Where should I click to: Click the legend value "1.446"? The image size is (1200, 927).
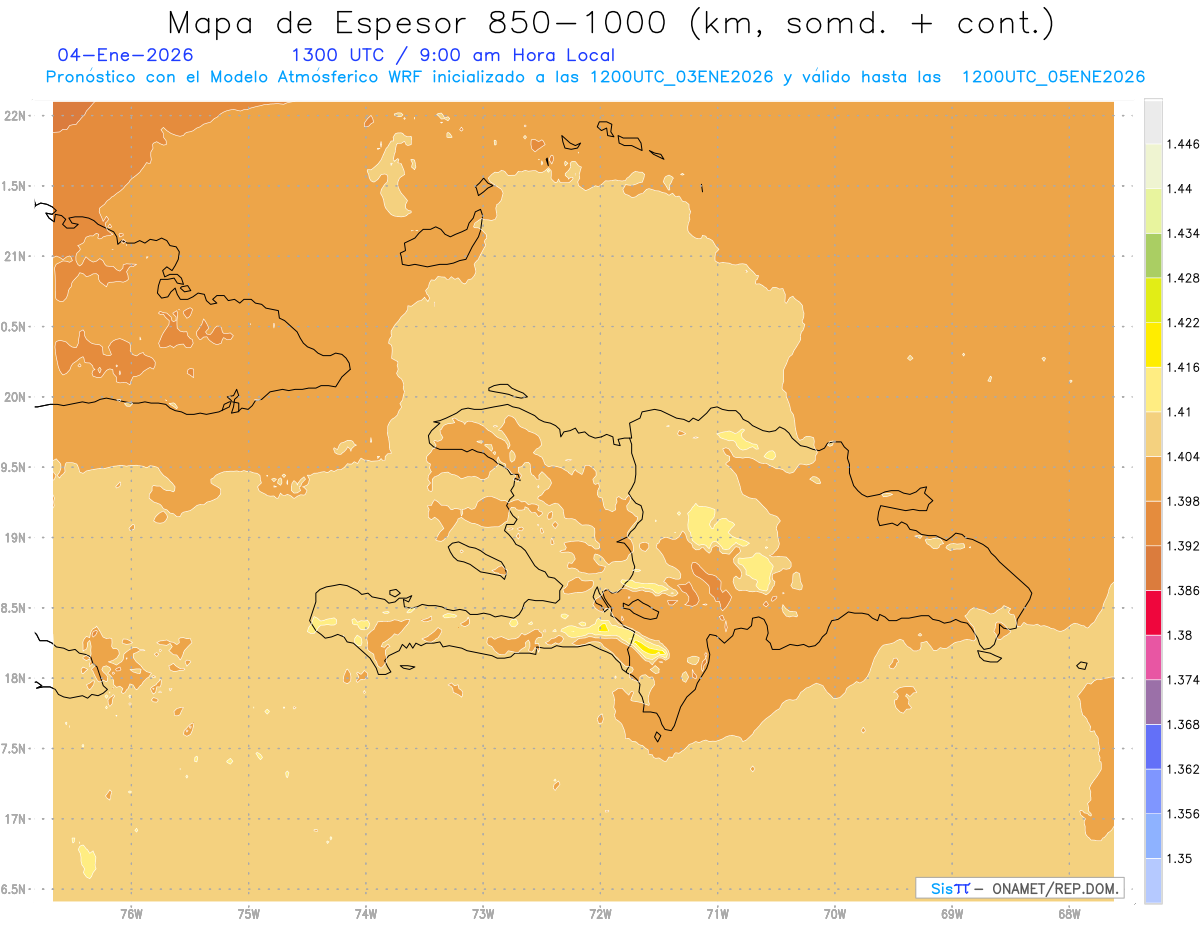pos(1182,144)
